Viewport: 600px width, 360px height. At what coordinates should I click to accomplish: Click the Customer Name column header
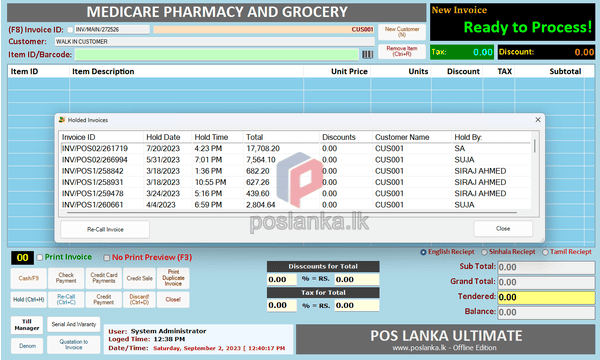(412, 137)
